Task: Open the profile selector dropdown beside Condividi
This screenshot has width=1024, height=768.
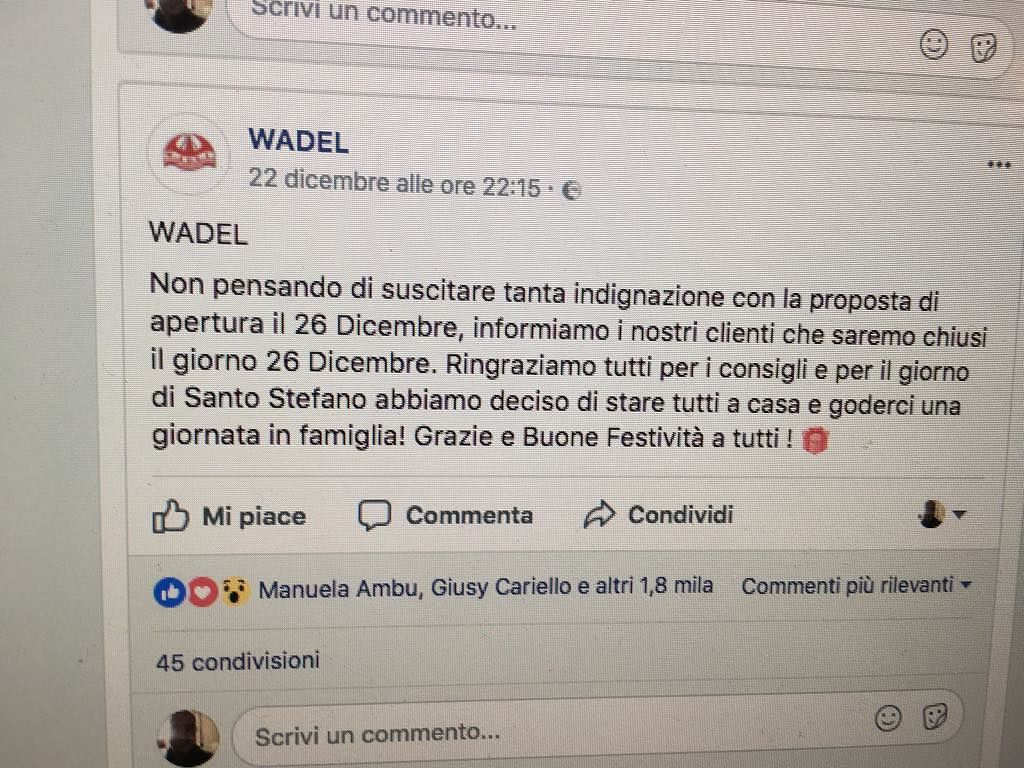Action: (941, 515)
